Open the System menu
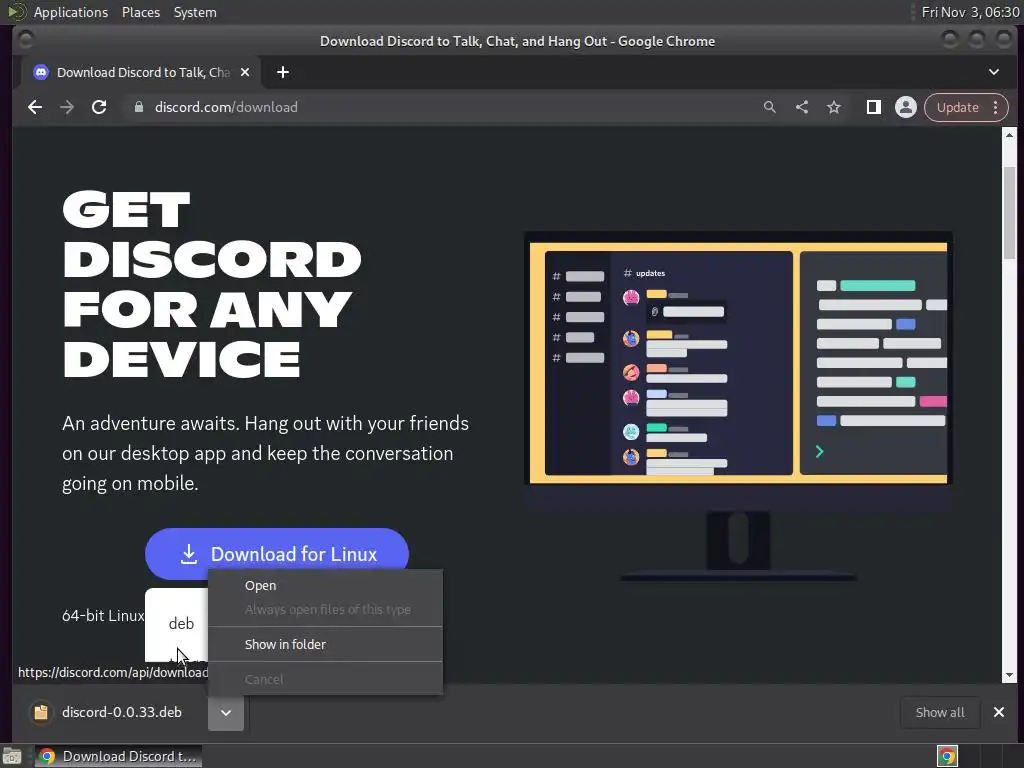The image size is (1024, 768). [195, 12]
